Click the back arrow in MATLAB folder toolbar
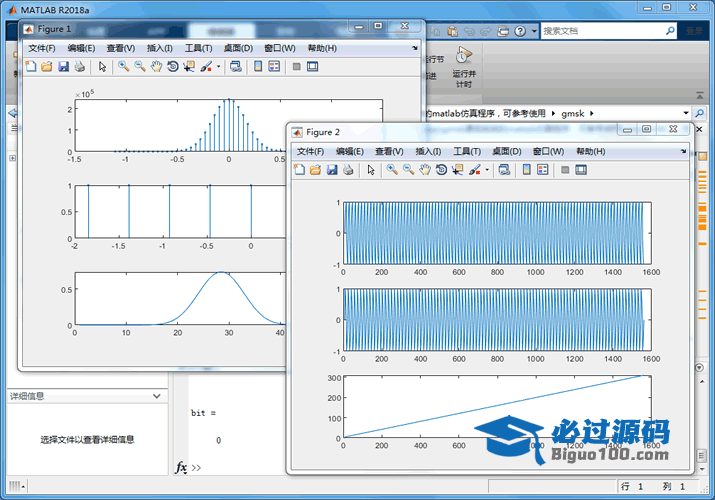Screen dimensions: 715x500 13,113
